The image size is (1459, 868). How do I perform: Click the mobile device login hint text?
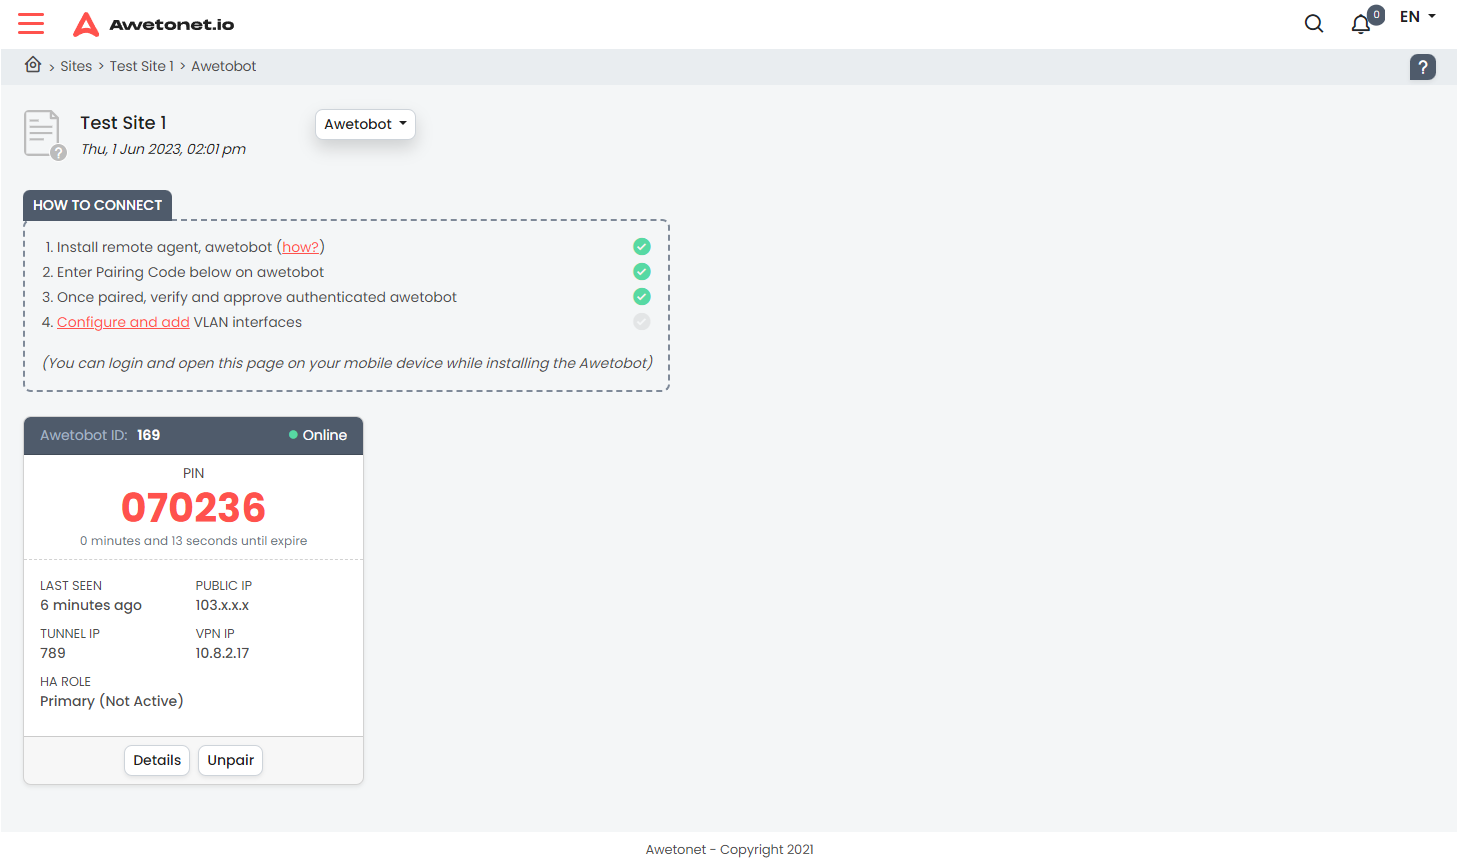(x=347, y=363)
